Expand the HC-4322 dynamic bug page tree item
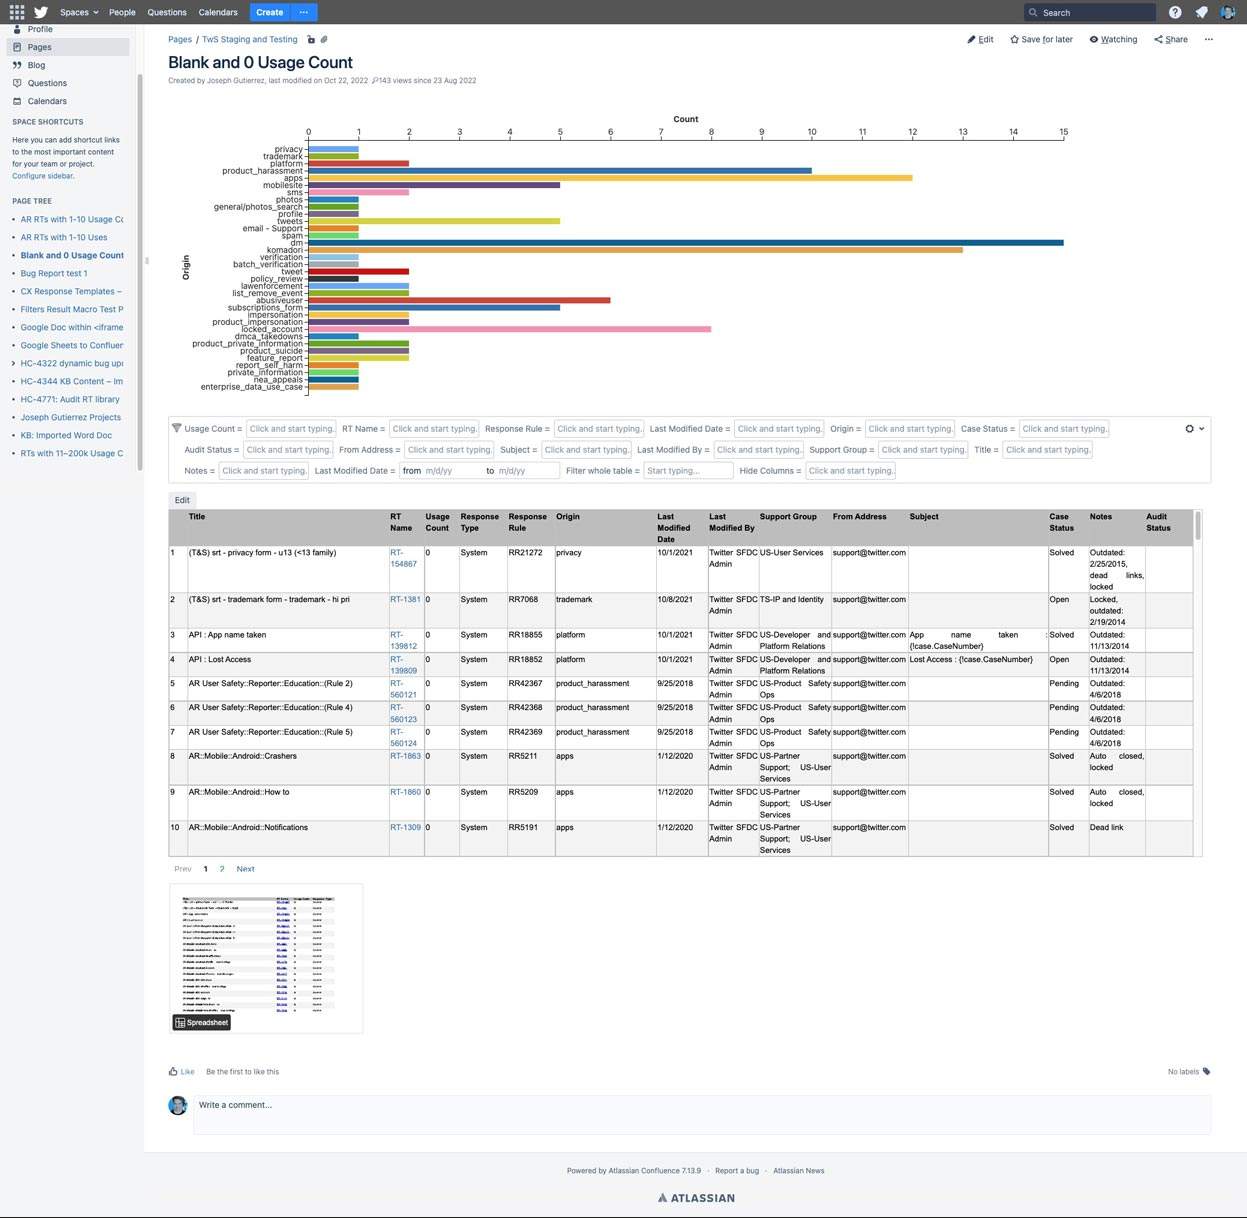1247x1218 pixels. [13, 364]
